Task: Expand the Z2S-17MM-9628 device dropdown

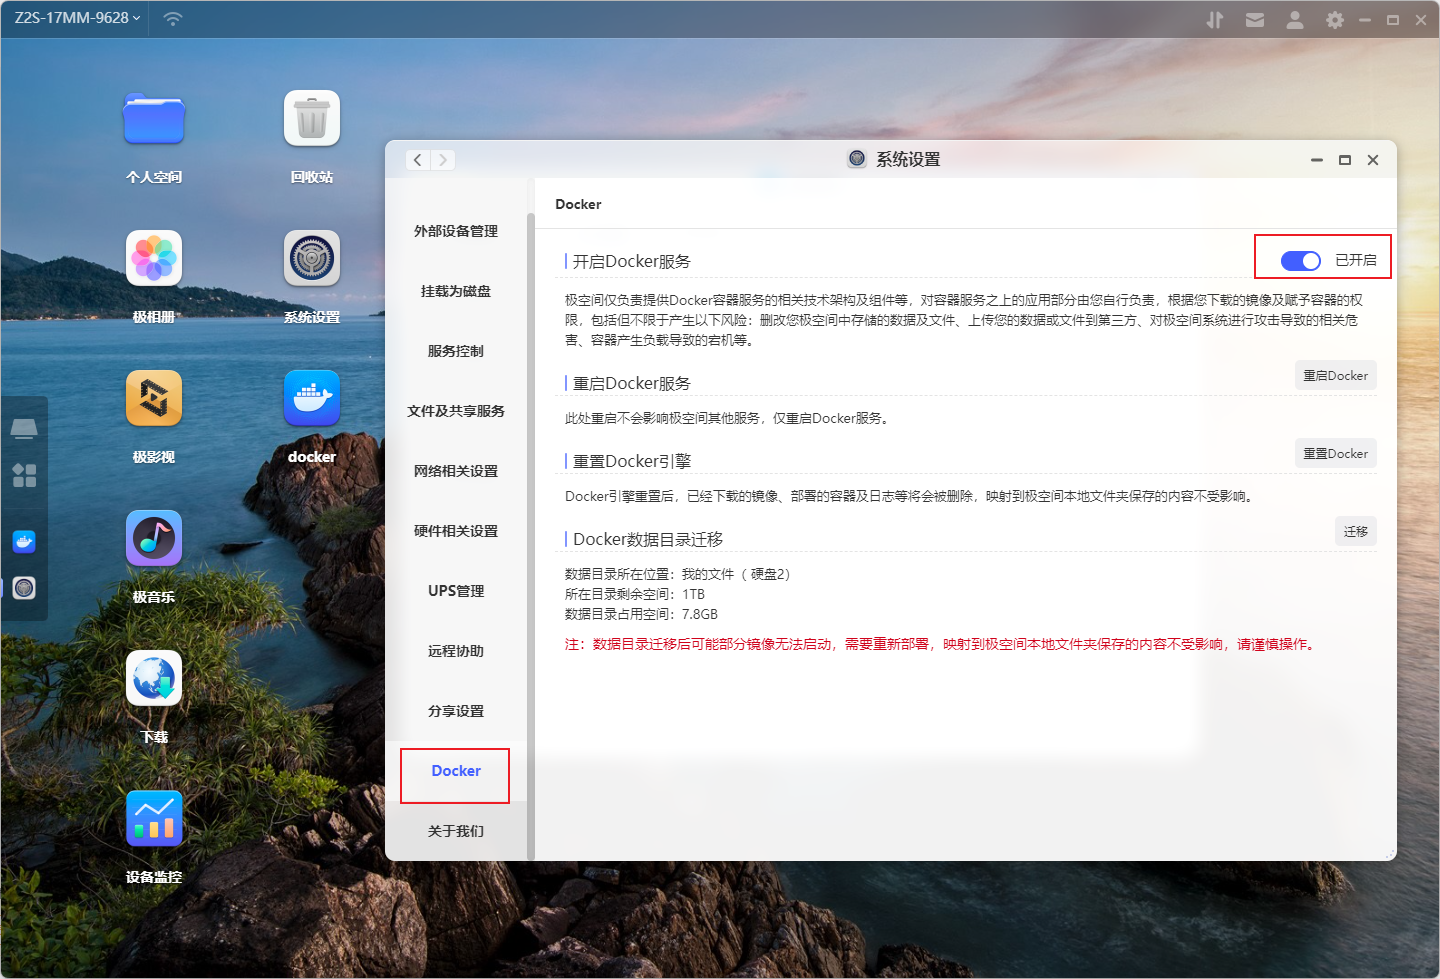Action: [x=78, y=18]
